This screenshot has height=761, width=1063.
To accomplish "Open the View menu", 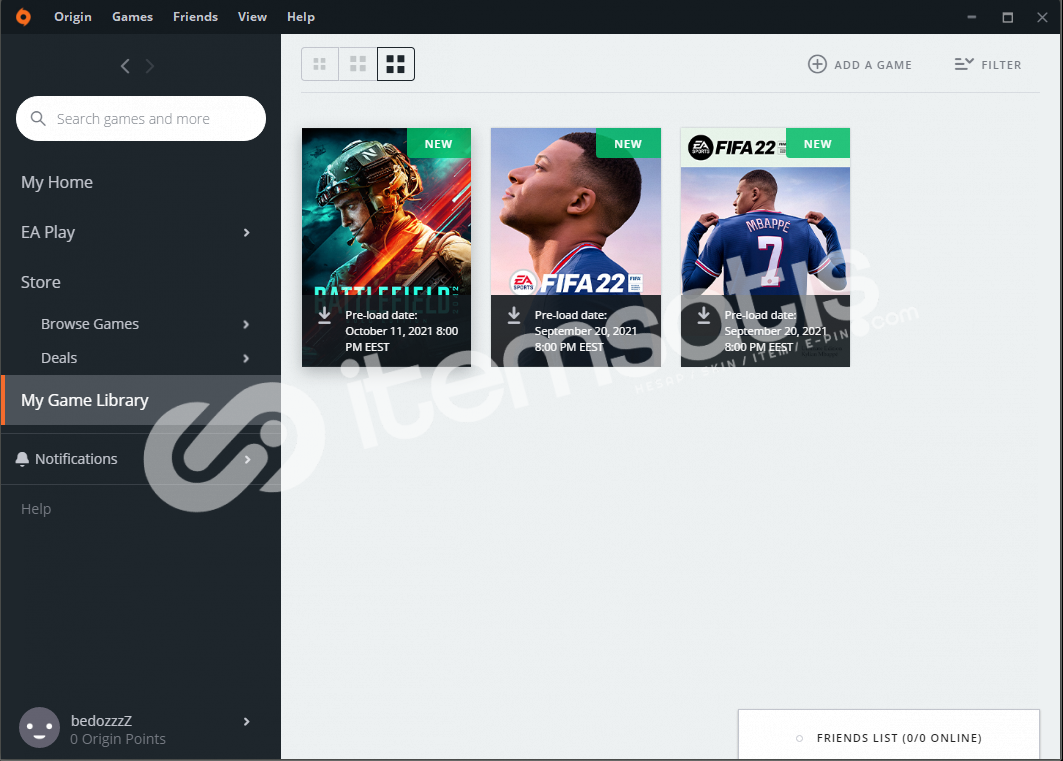I will click(x=252, y=17).
